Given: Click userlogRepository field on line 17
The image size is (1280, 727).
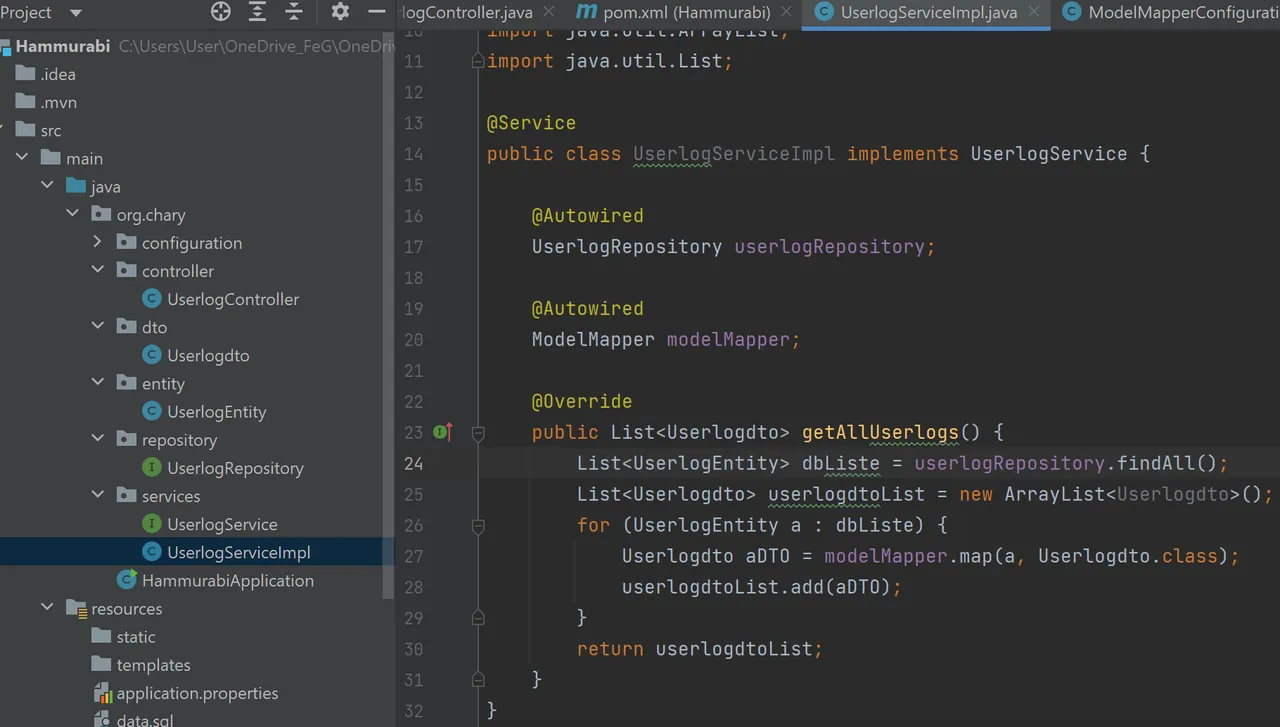Looking at the screenshot, I should (829, 247).
